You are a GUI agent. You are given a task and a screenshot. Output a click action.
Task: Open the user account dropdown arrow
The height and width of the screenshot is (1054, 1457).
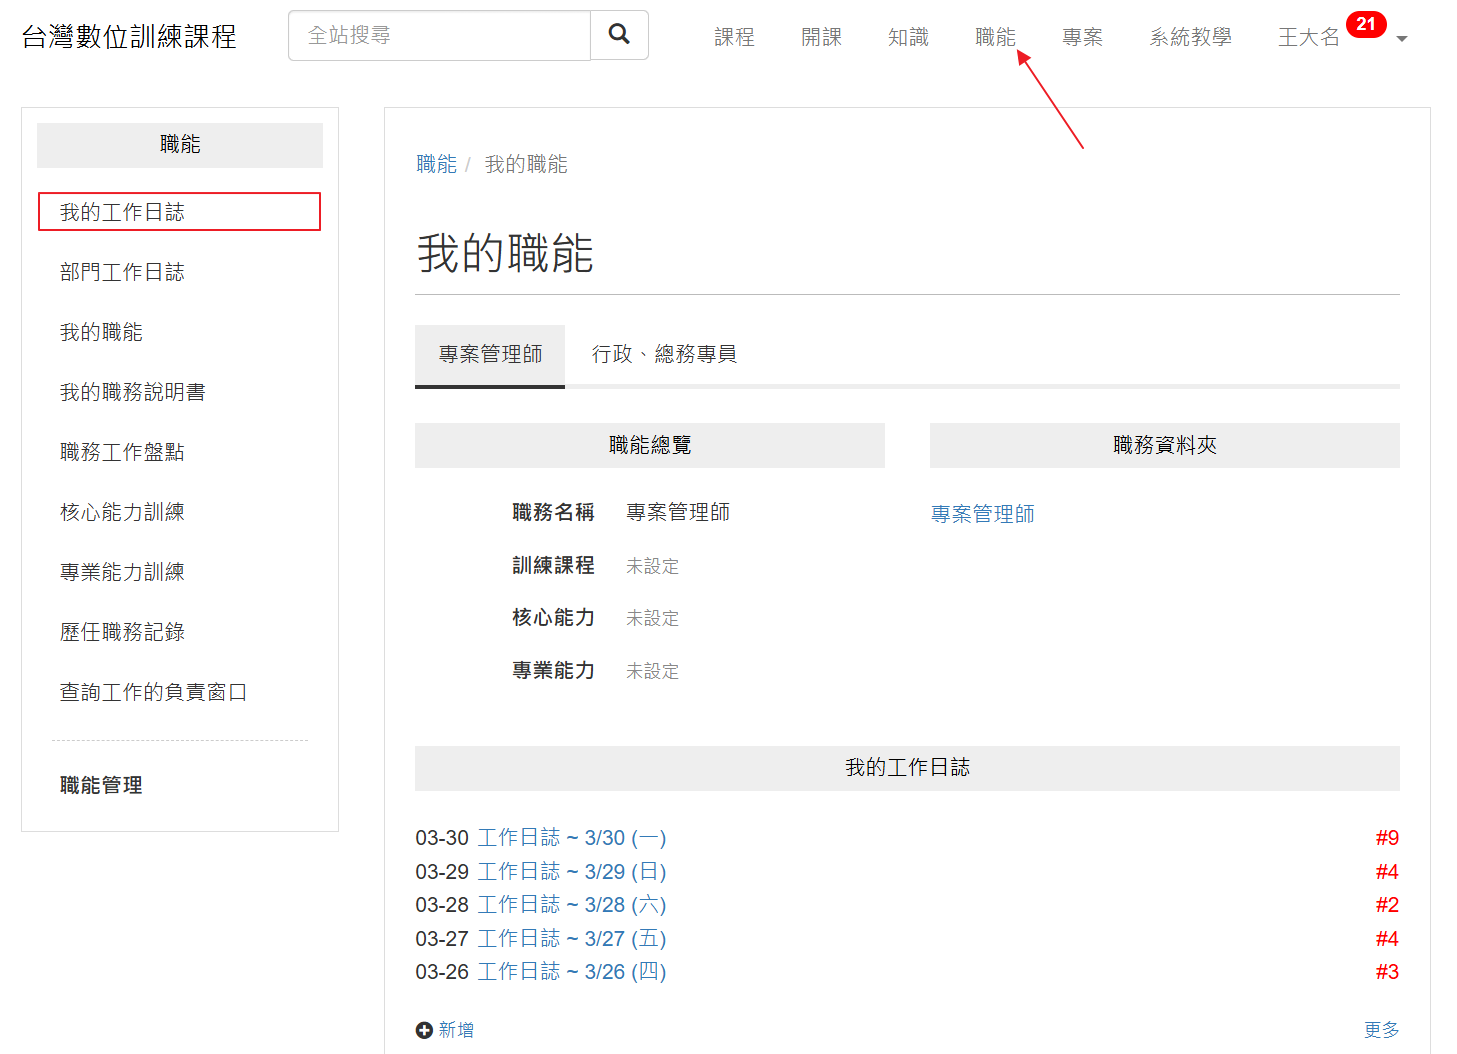tap(1402, 39)
